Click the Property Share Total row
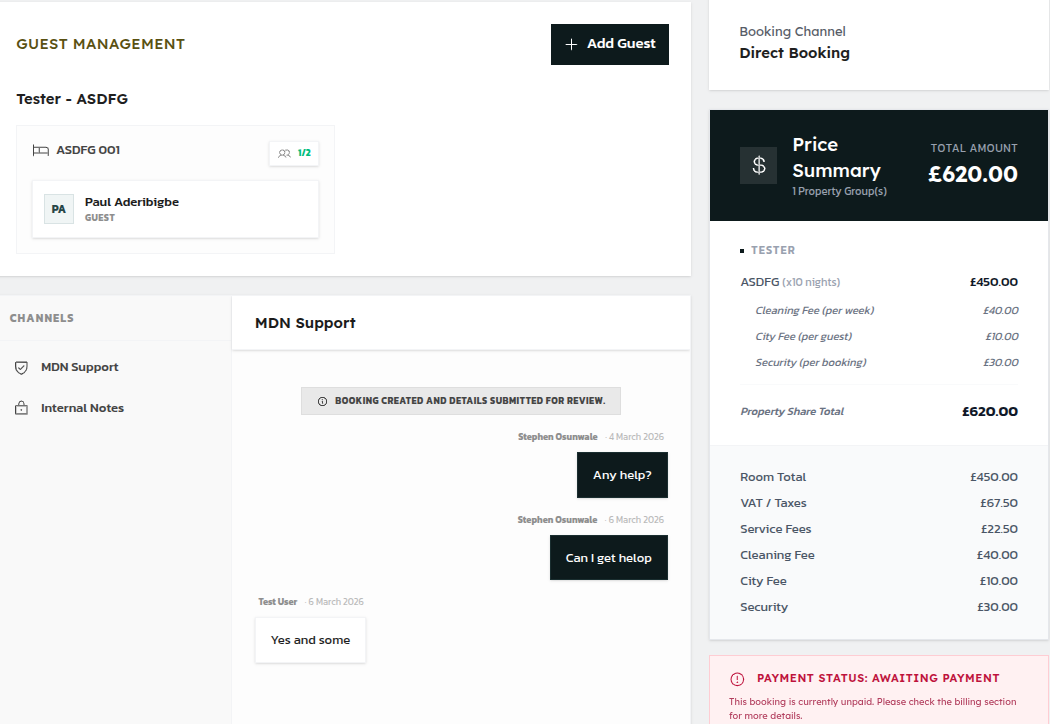Screen dimensions: 1050x724 tap(878, 411)
